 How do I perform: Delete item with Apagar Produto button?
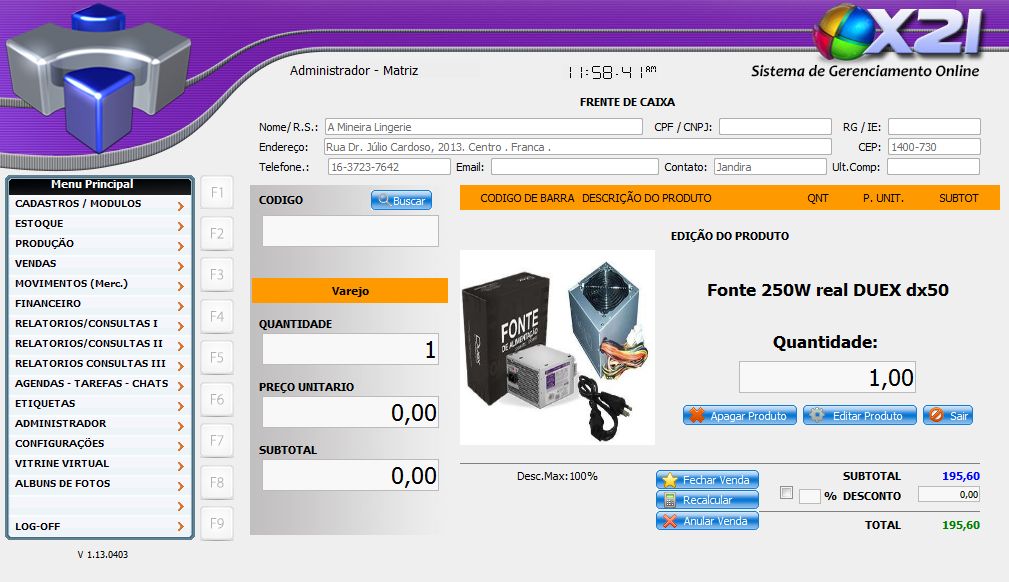(x=740, y=415)
